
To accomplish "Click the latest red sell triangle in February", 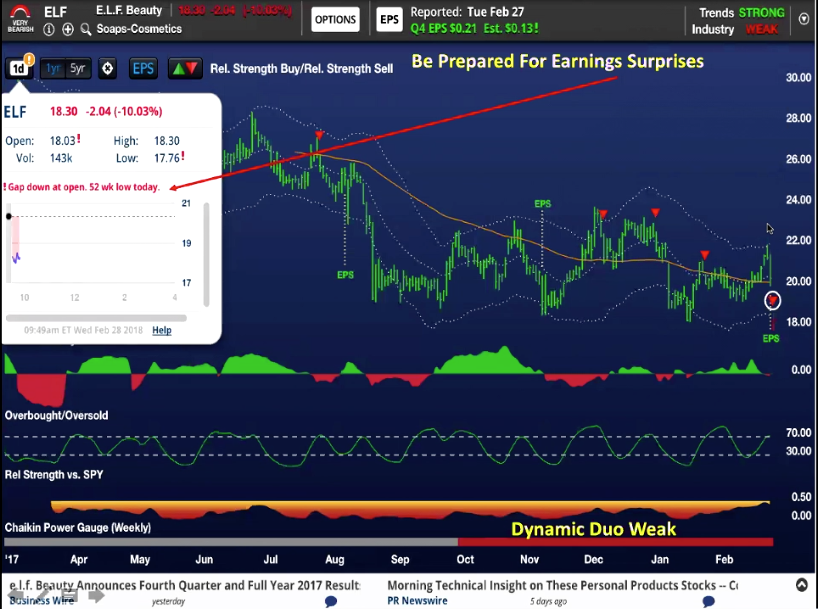I will pyautogui.click(x=773, y=300).
